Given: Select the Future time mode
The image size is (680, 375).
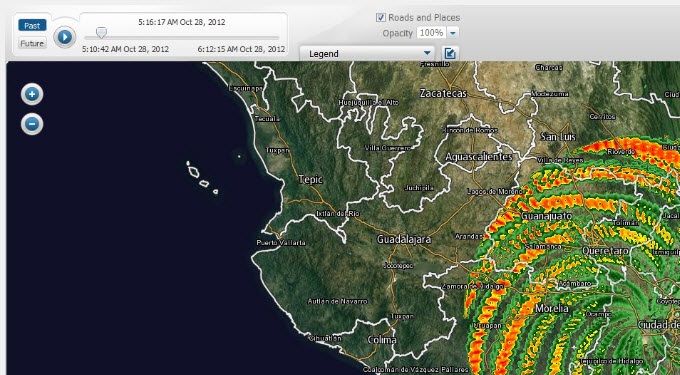Looking at the screenshot, I should pos(32,43).
